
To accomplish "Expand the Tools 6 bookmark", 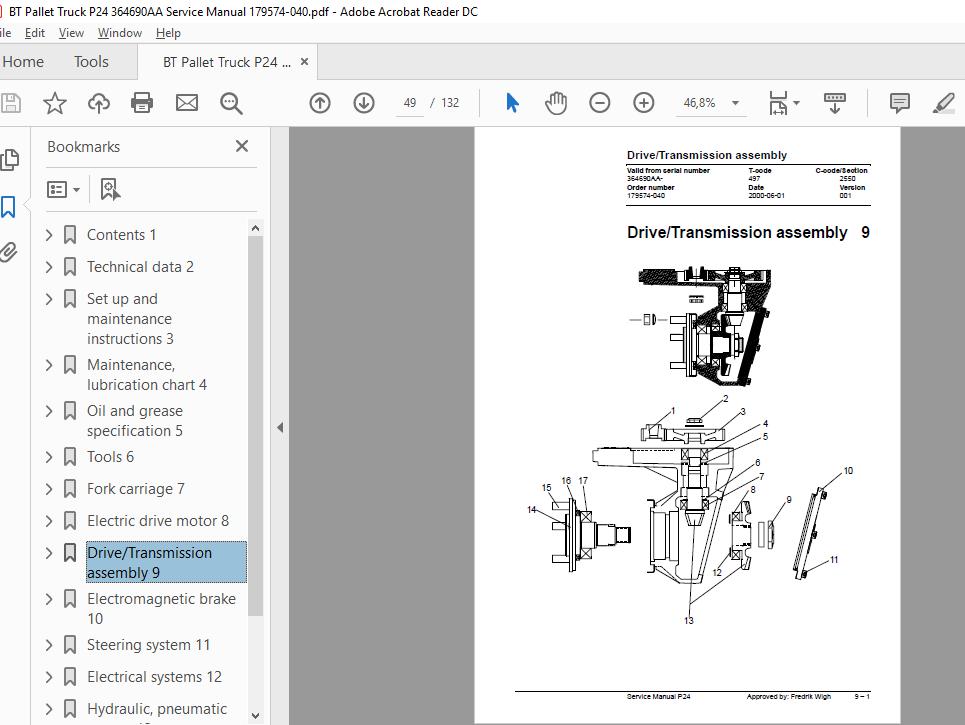I will (x=49, y=457).
